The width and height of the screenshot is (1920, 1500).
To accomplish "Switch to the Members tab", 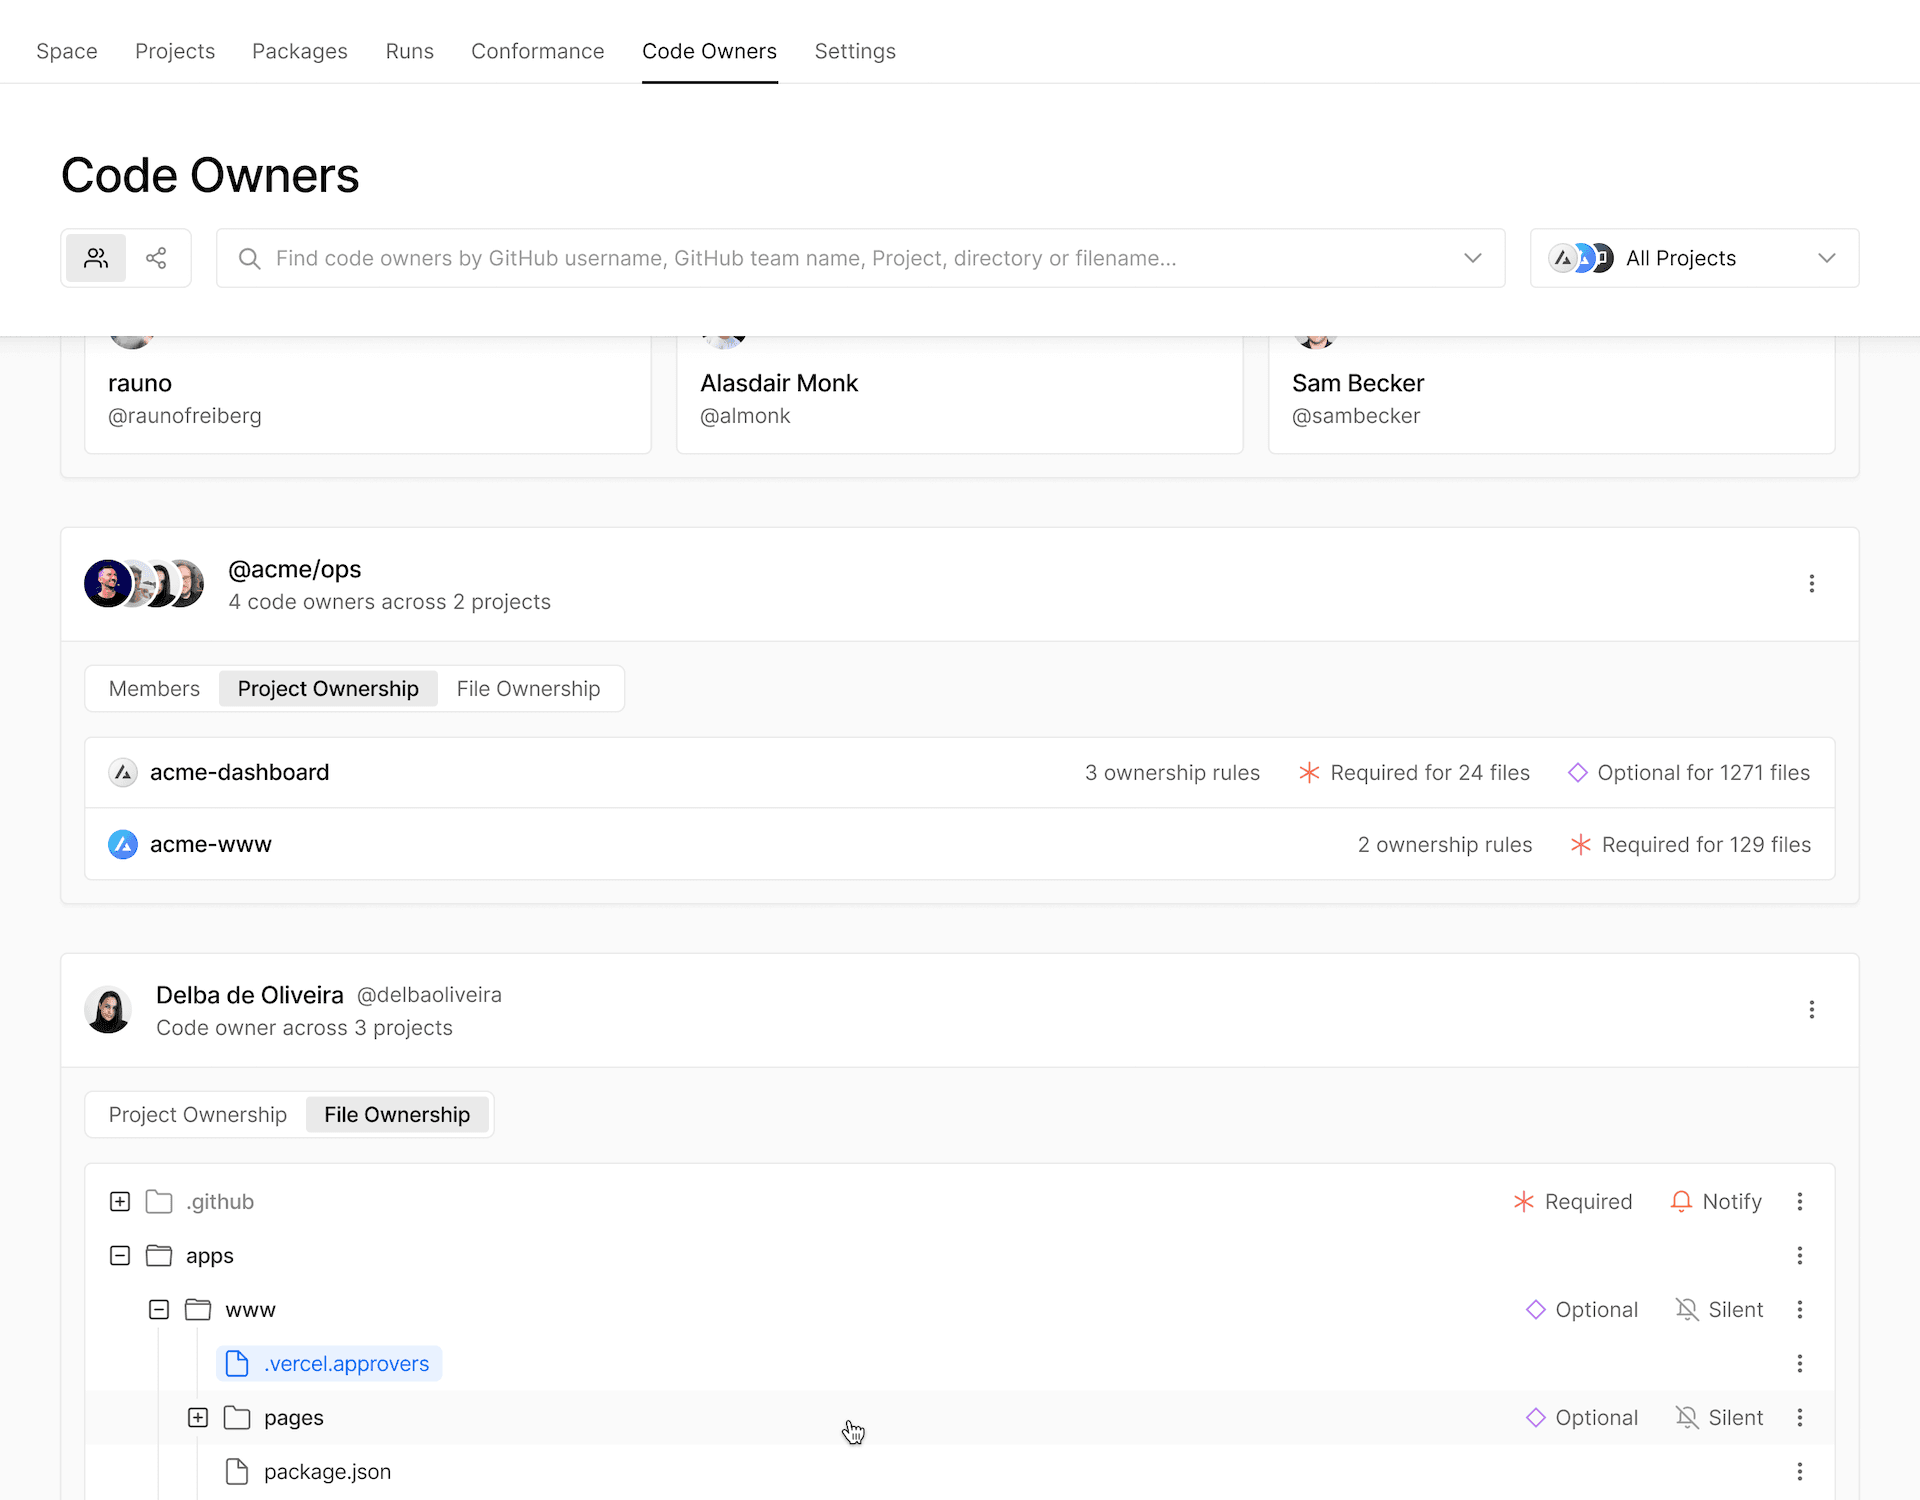I will pyautogui.click(x=153, y=688).
